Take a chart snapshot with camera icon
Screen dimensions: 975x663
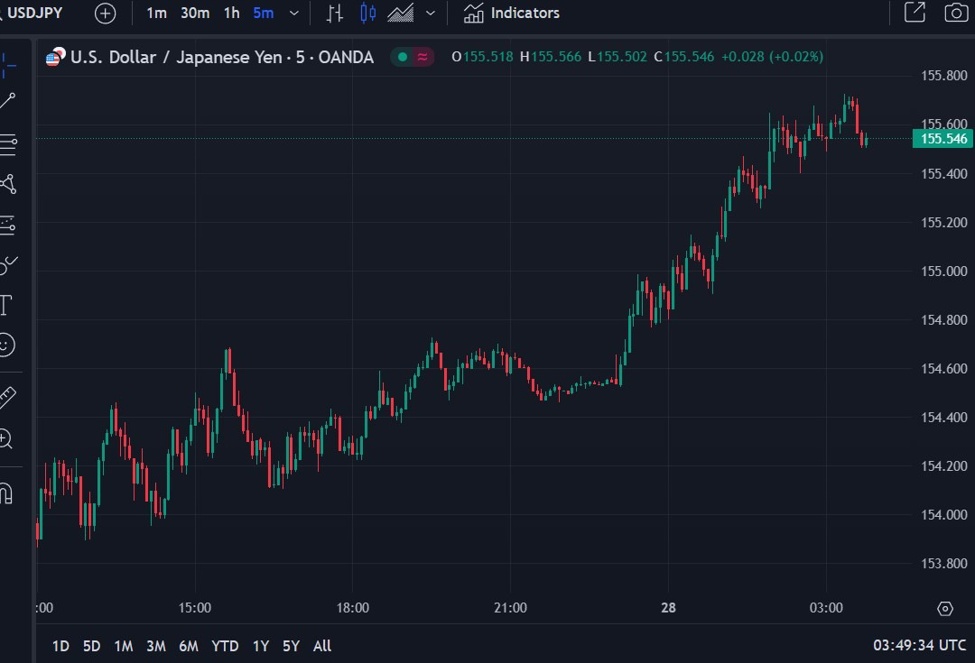tap(956, 13)
